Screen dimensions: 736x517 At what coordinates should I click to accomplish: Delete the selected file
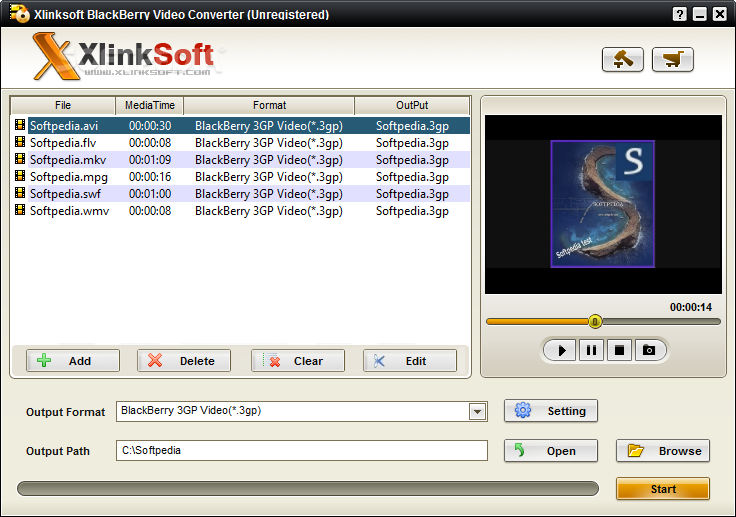coord(184,361)
